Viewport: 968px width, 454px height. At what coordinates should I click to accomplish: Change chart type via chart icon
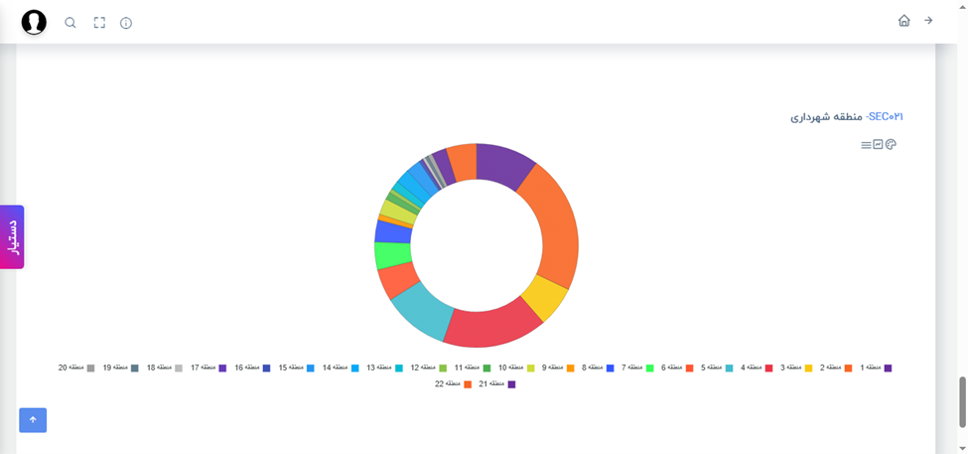[x=878, y=145]
